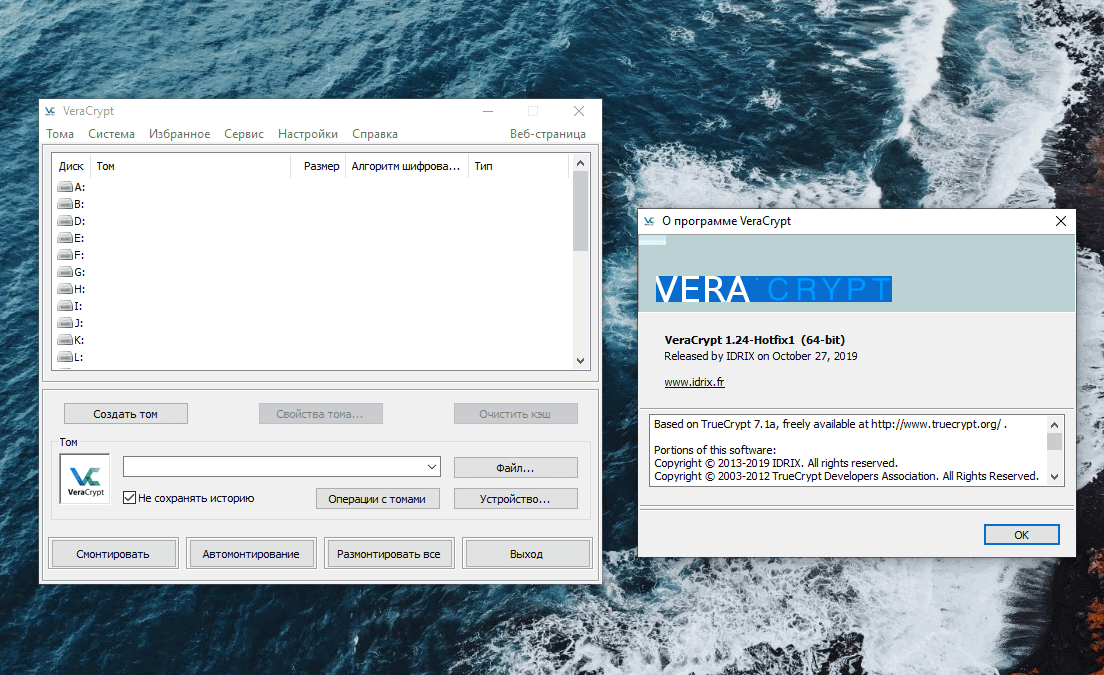Open the volume path dropdown list
Viewport: 1104px width, 675px height.
pyautogui.click(x=430, y=466)
